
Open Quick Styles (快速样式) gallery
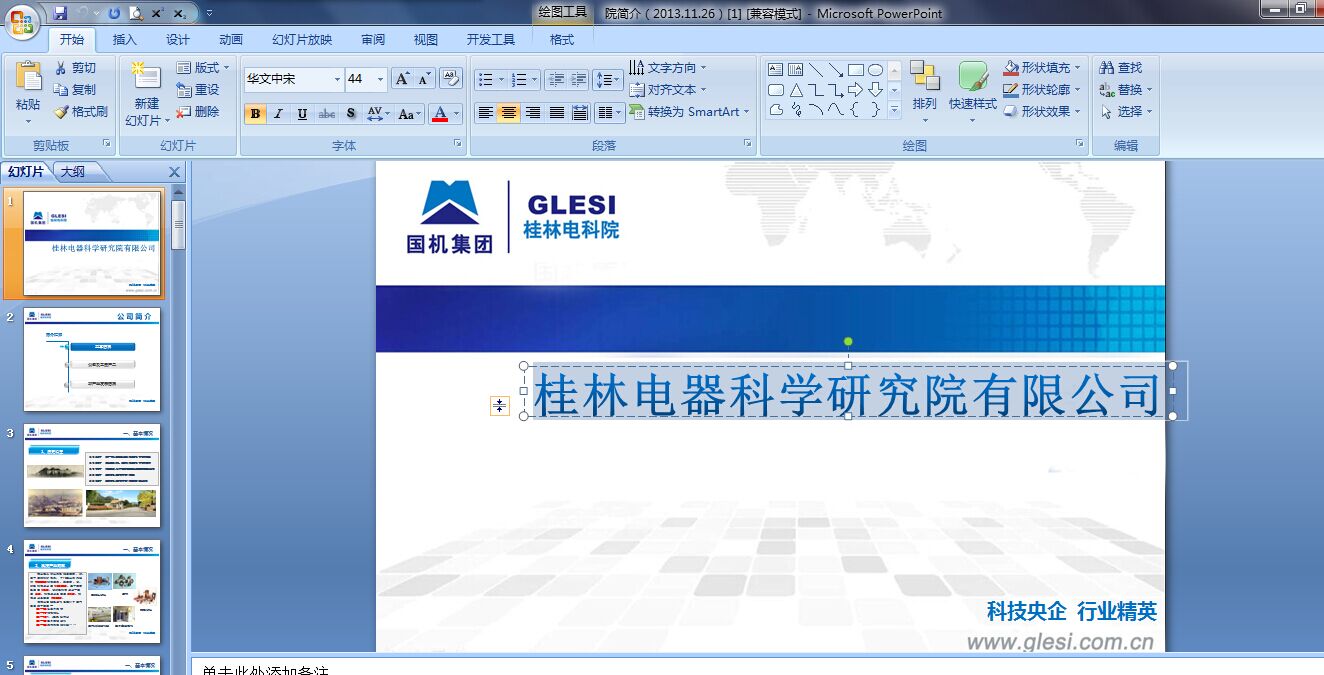973,92
